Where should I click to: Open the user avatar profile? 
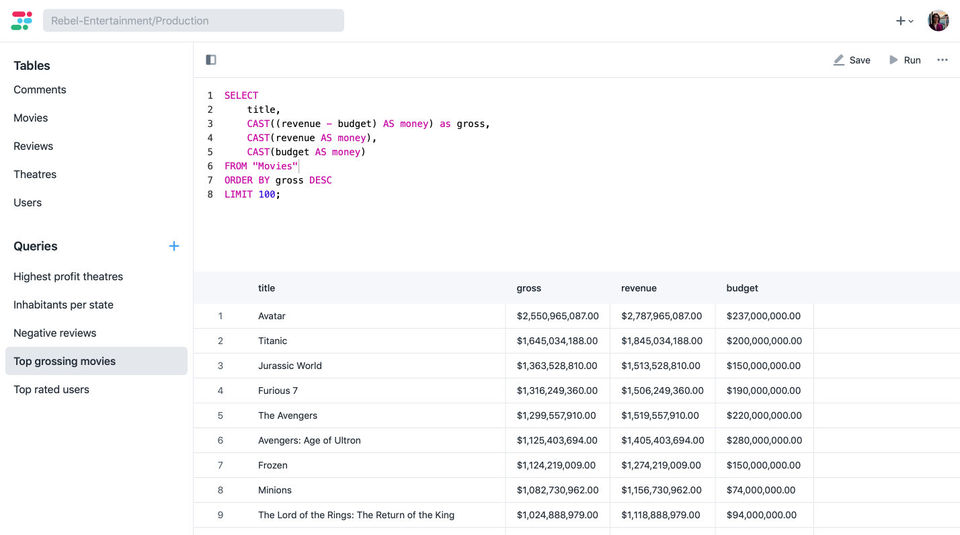click(938, 20)
